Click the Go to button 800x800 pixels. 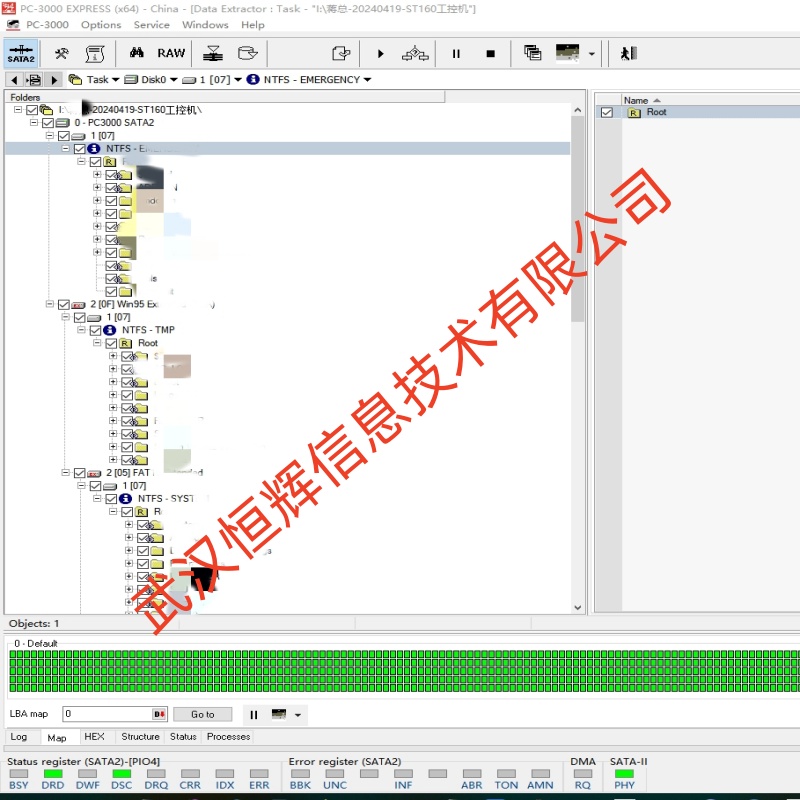203,714
